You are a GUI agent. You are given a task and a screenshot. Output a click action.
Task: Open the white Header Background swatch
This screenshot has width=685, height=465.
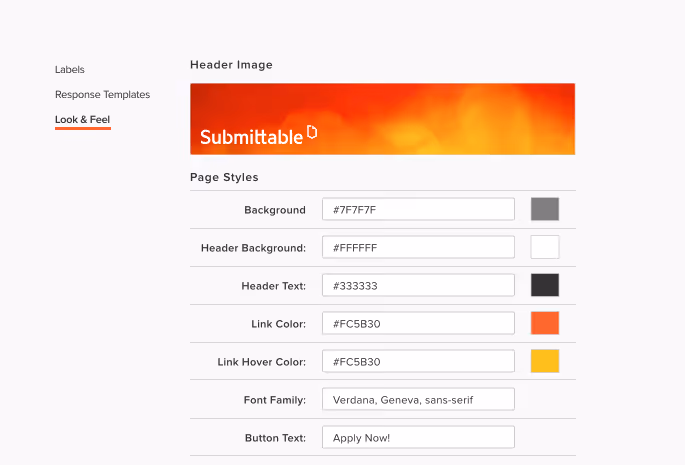coord(545,247)
